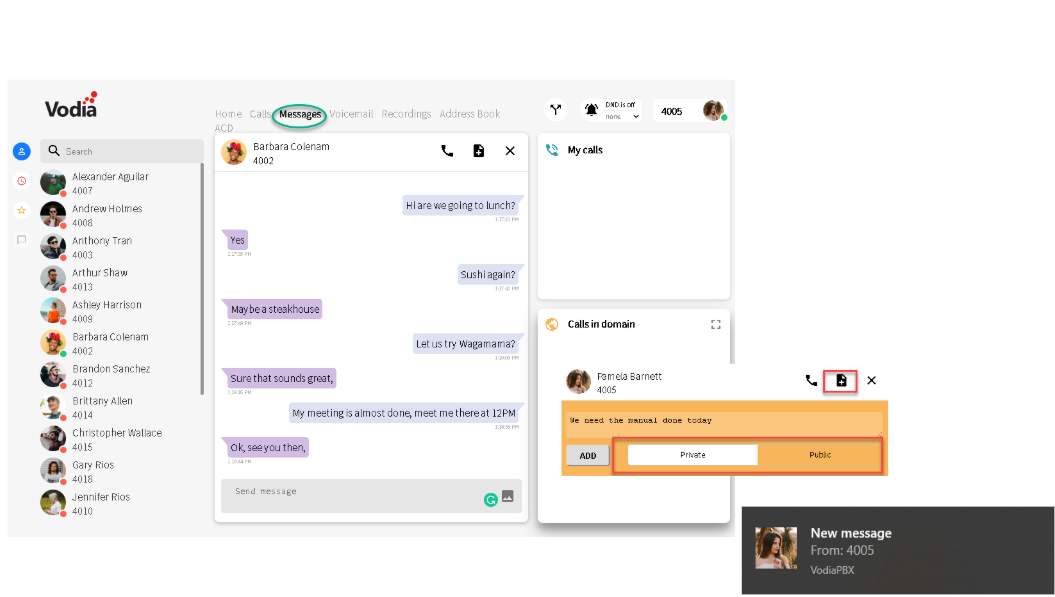1055x597 pixels.
Task: Click the Vodia logo
Action: (72, 105)
